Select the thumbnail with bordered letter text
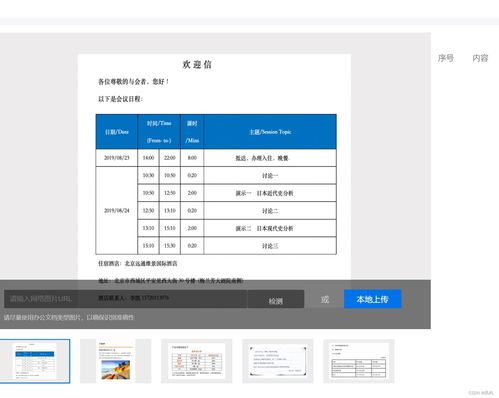 tap(278, 361)
